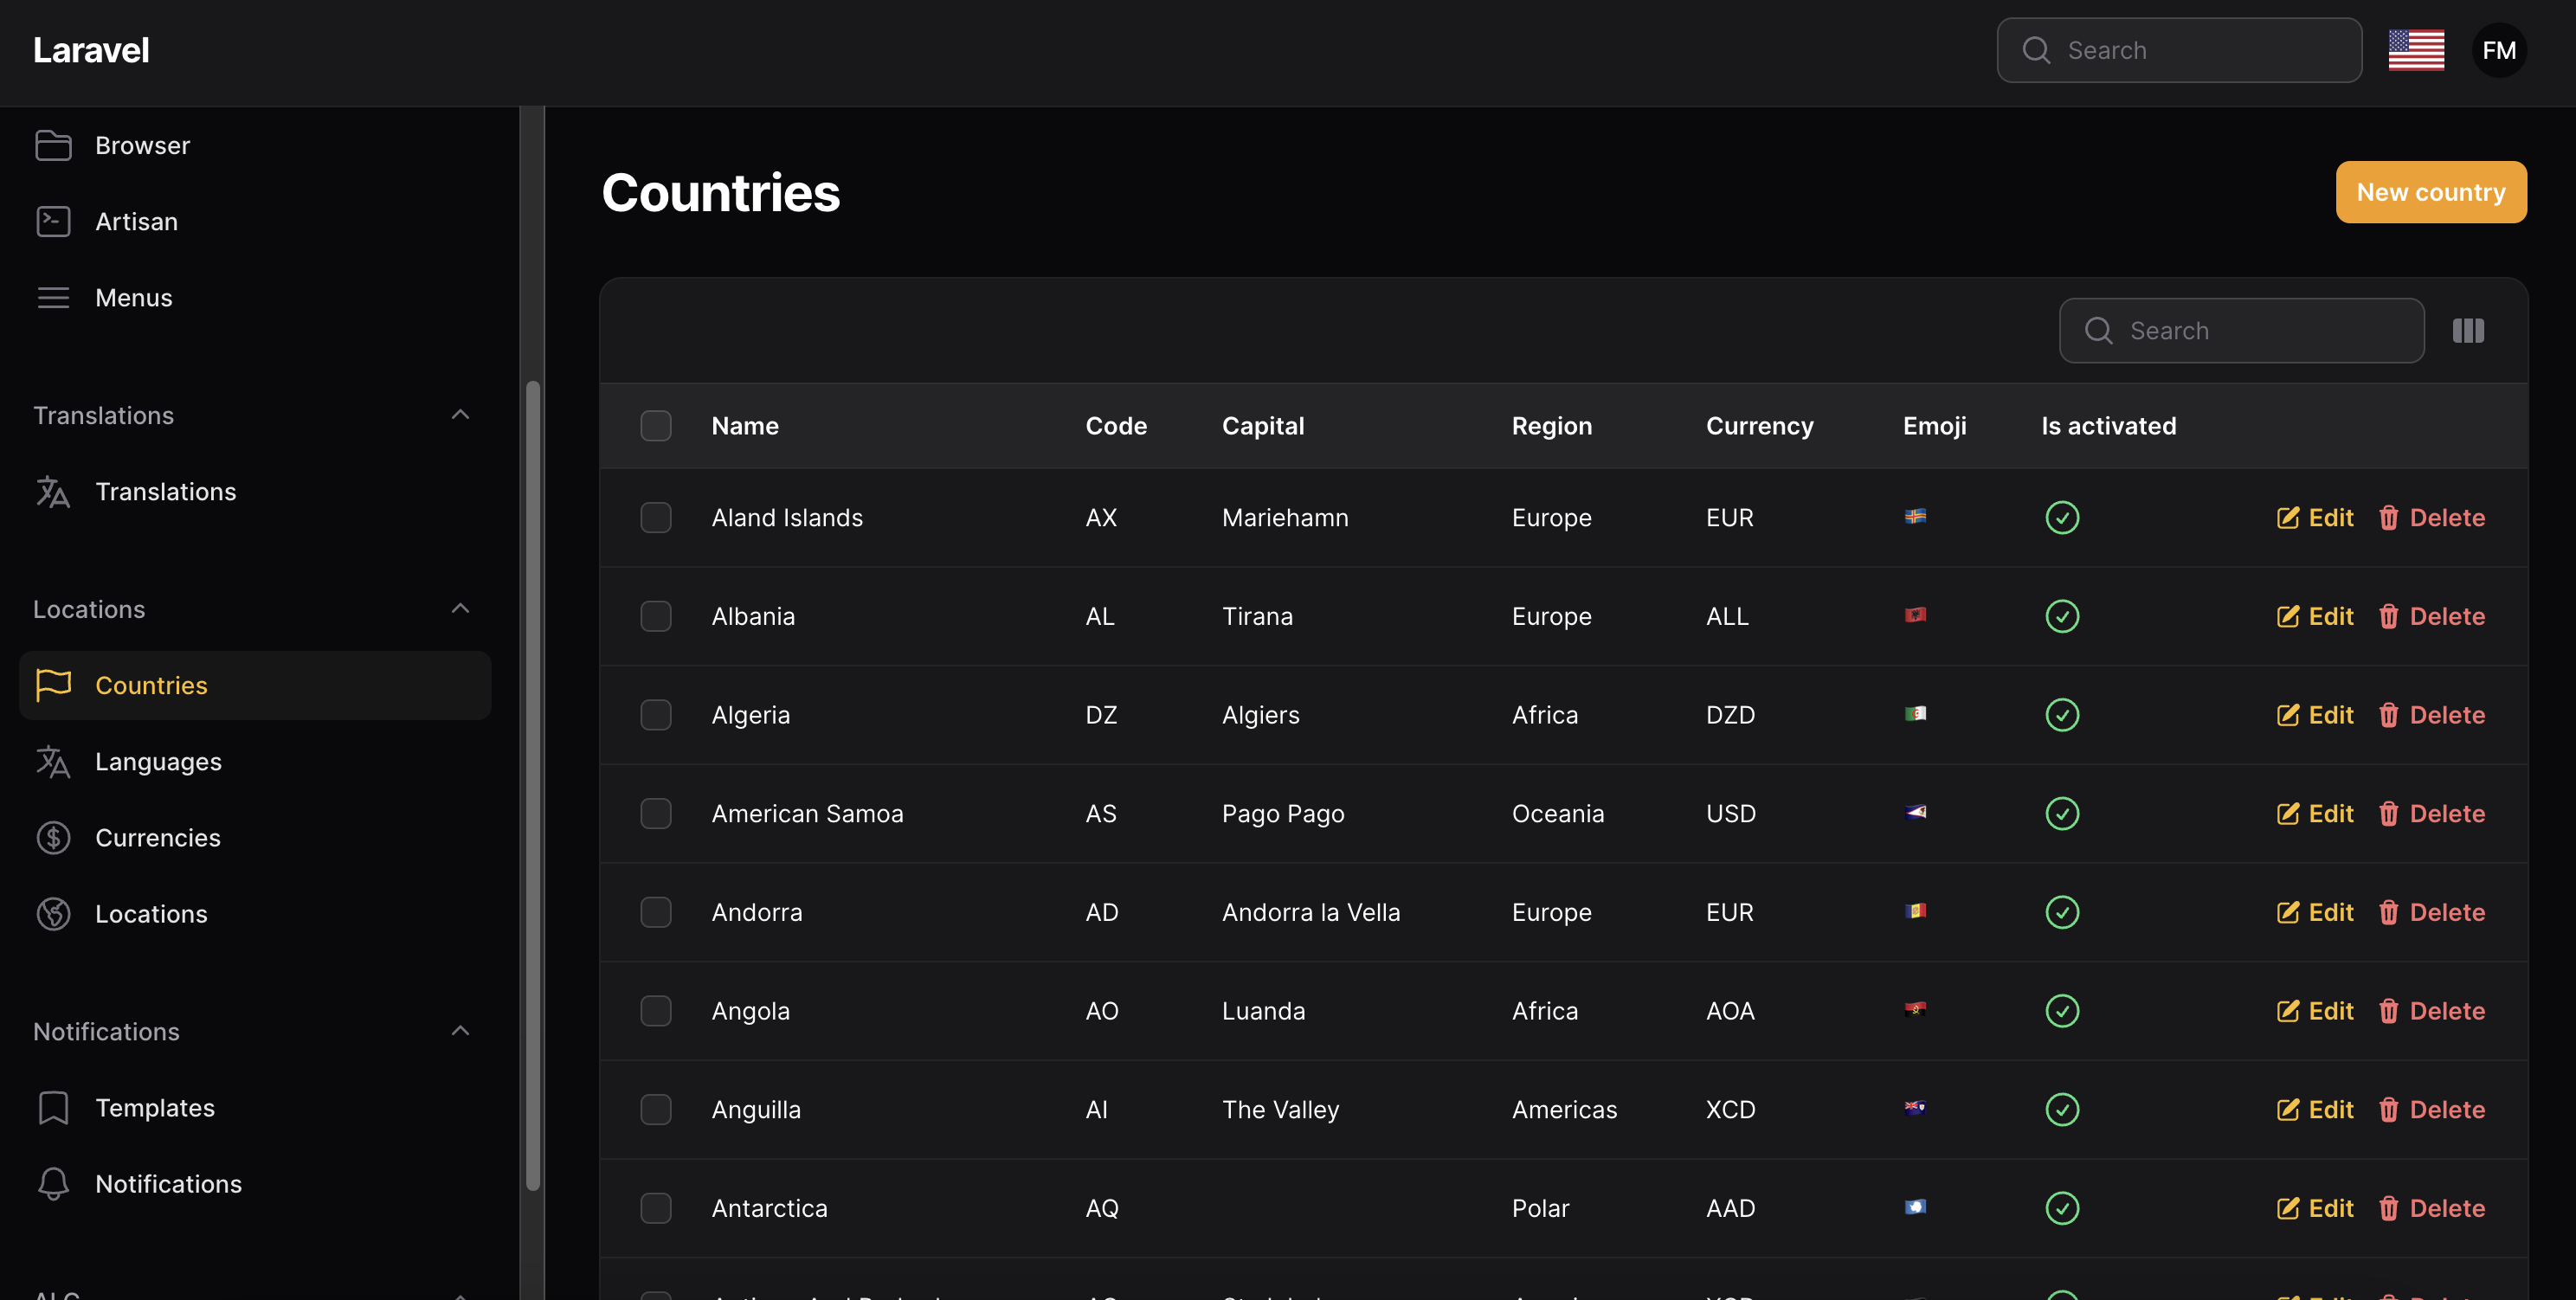Click the Locations globe icon in sidebar

tap(53, 914)
